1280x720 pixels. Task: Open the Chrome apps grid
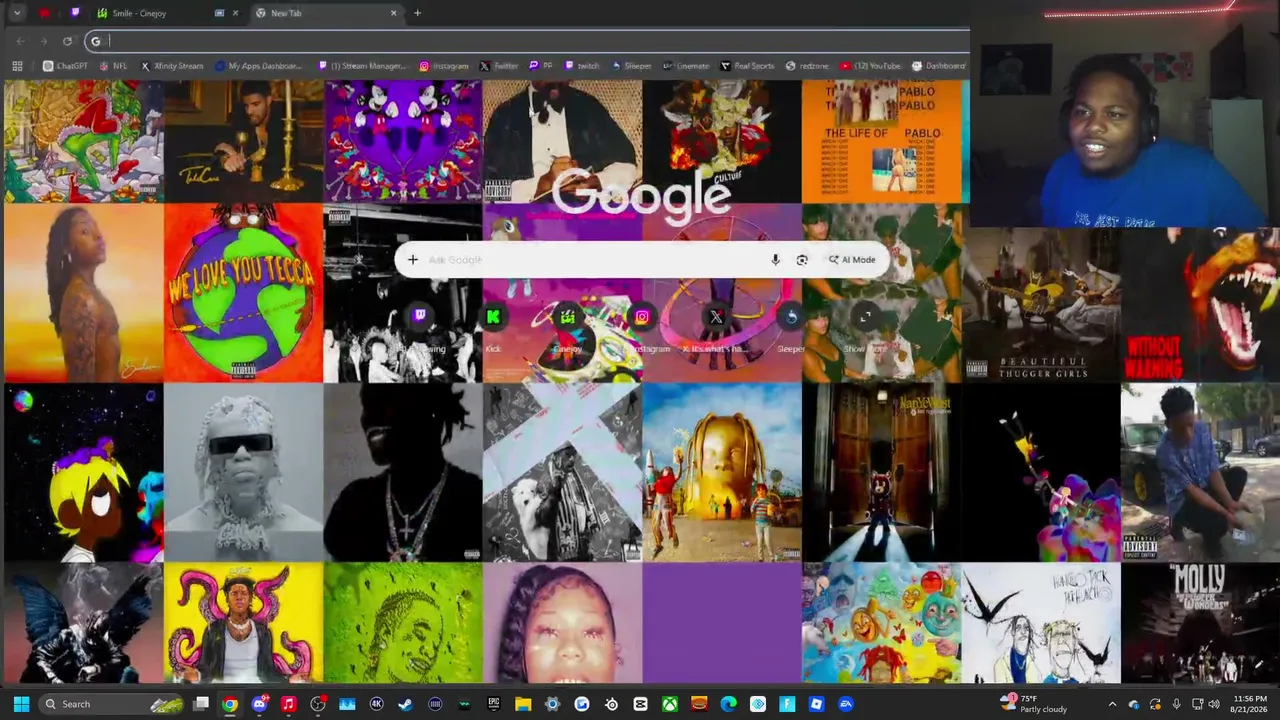point(17,66)
